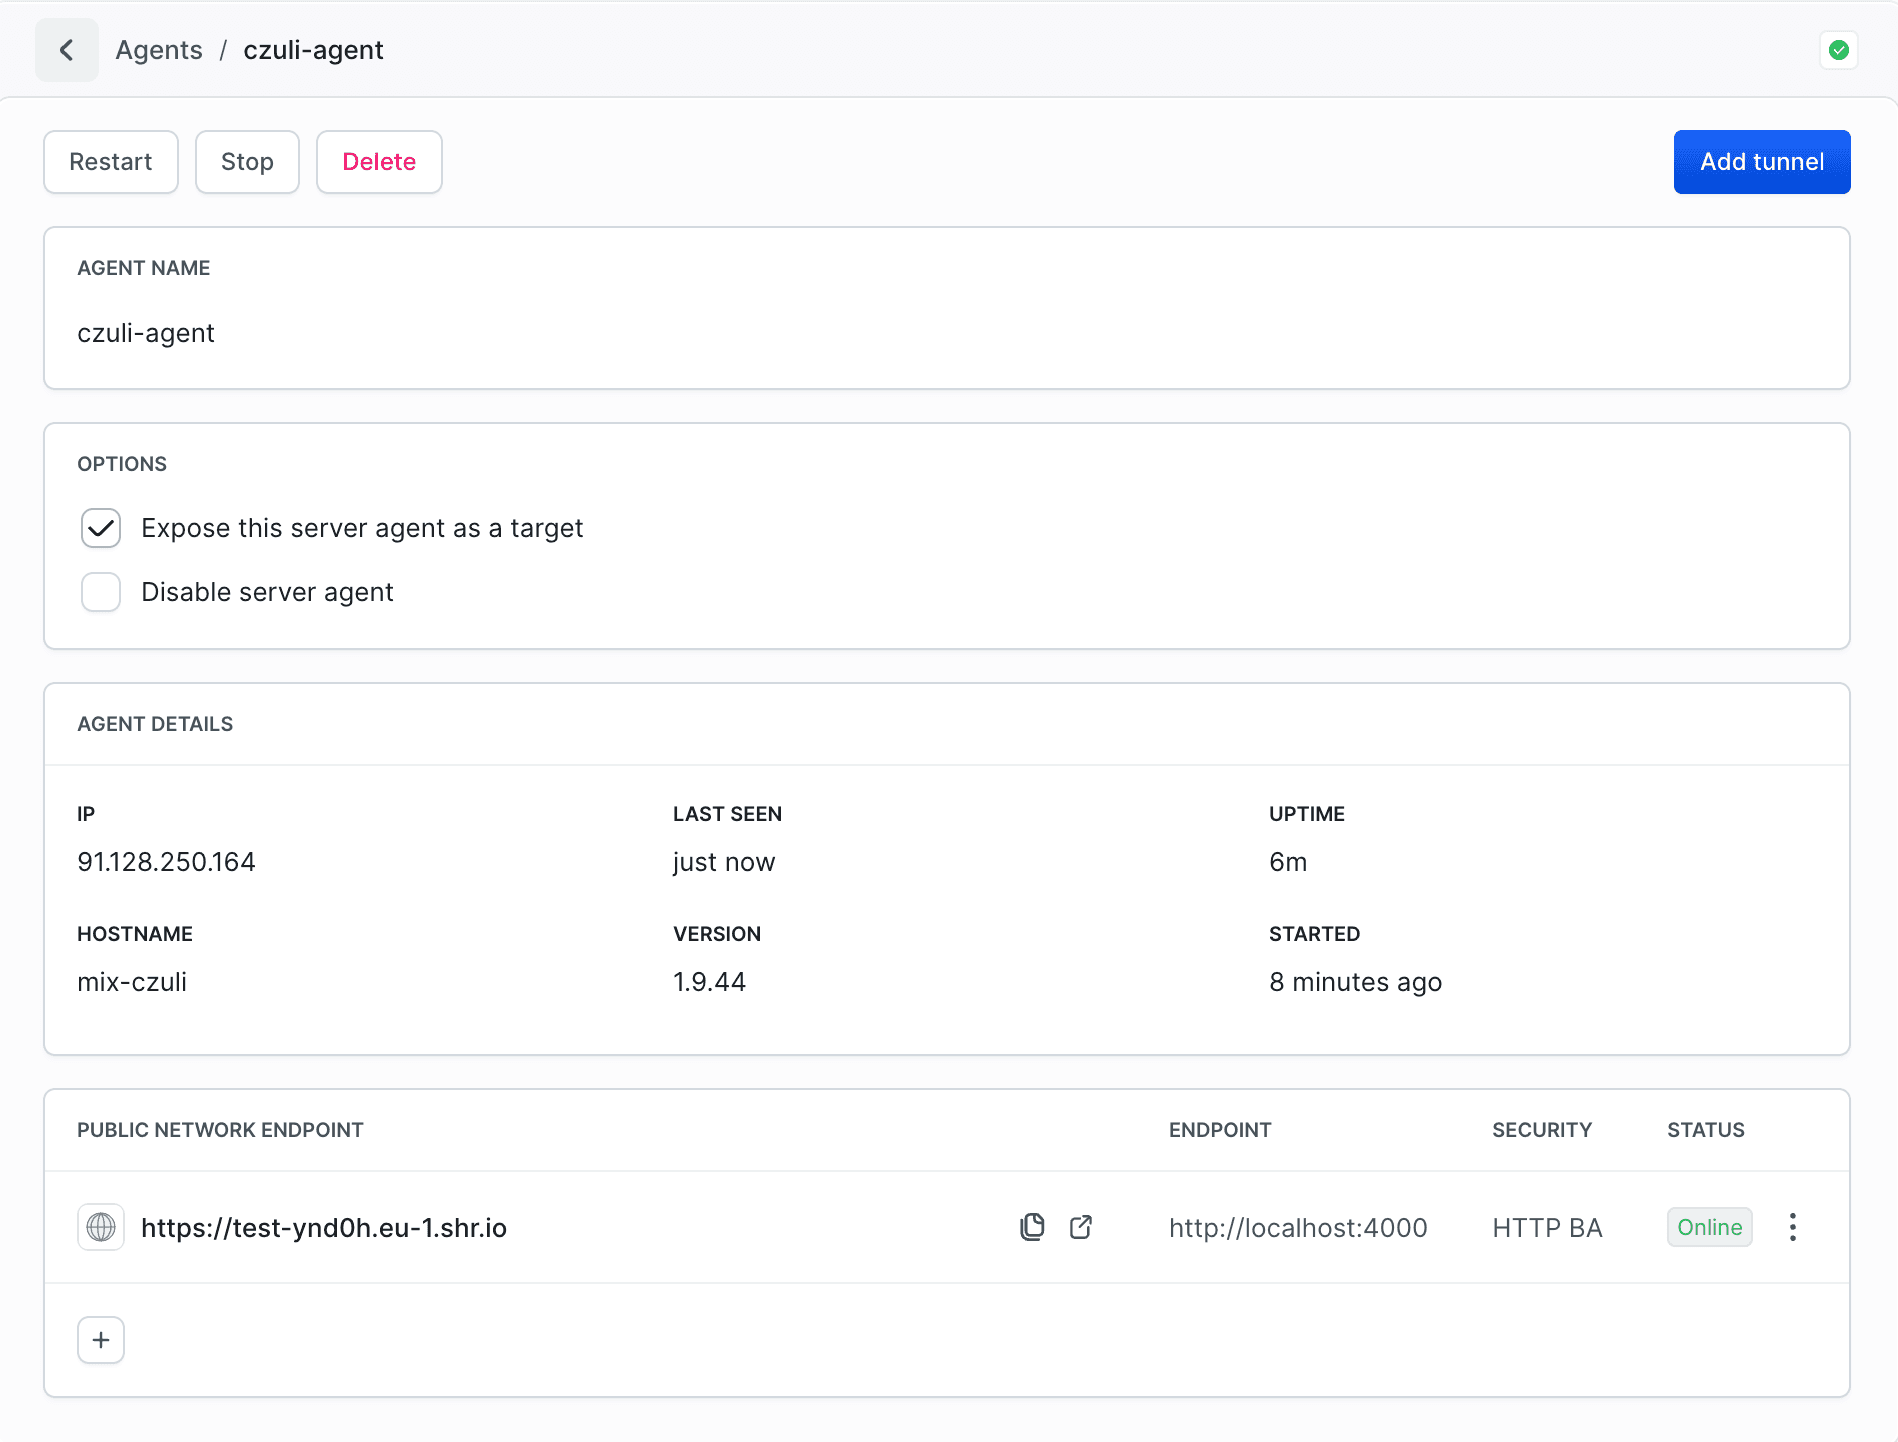Restart the agent
This screenshot has width=1898, height=1442.
pyautogui.click(x=111, y=162)
